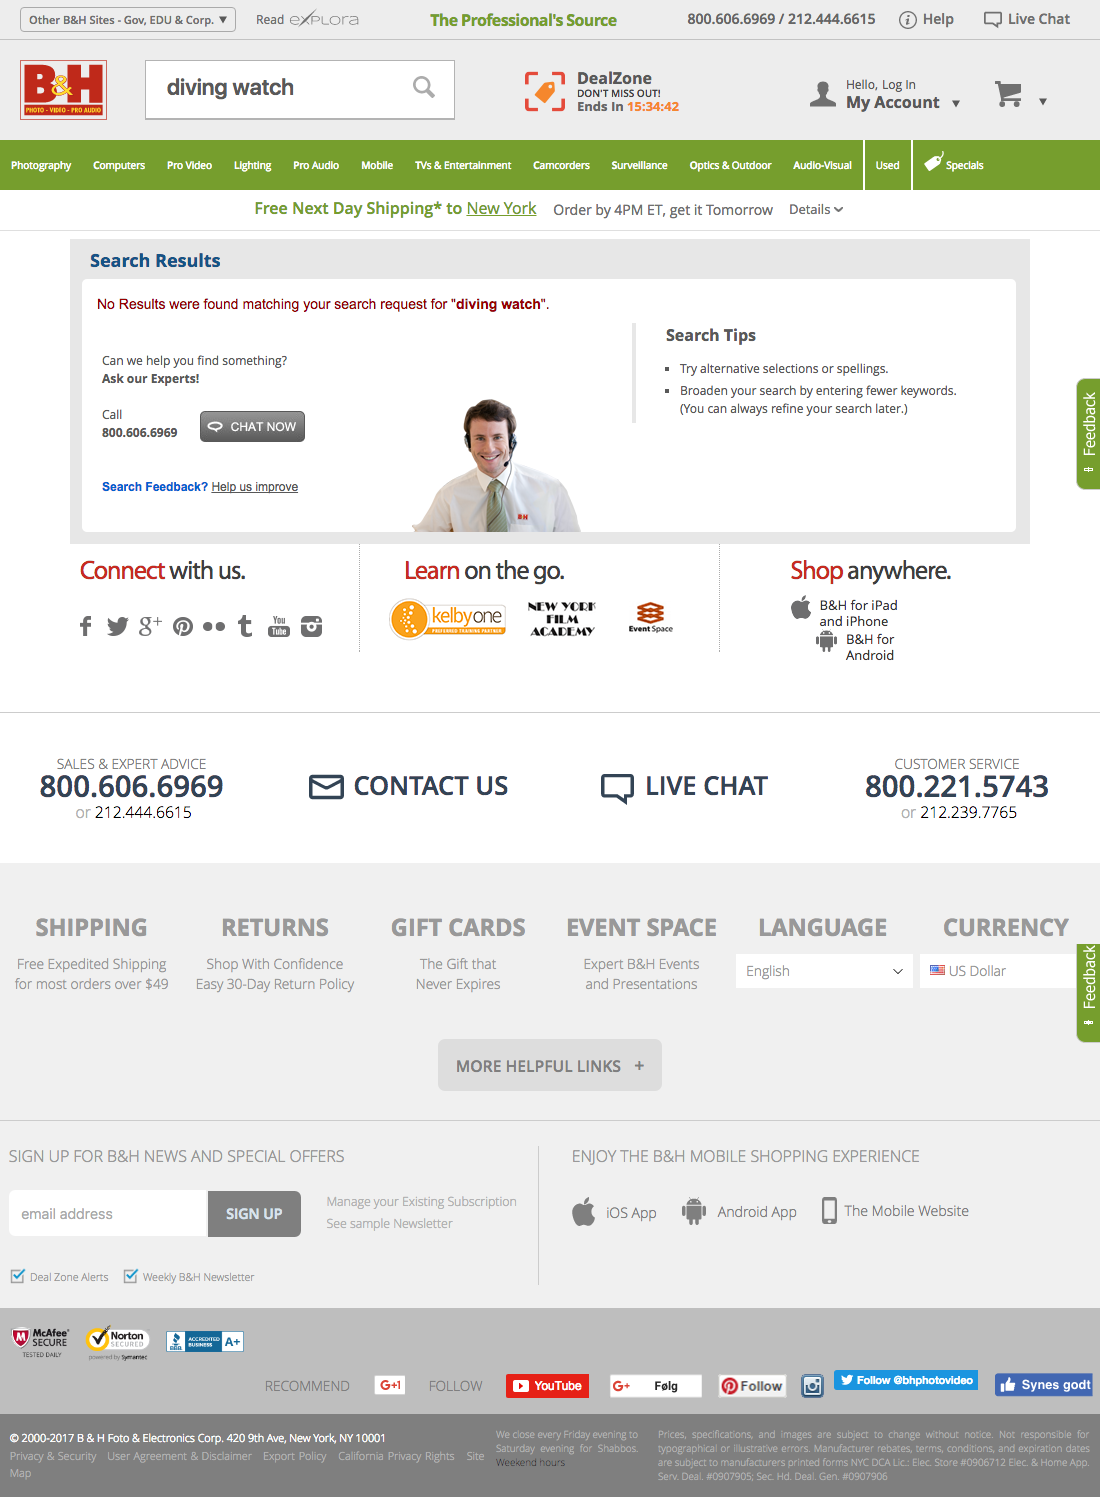The image size is (1100, 1497).
Task: Open the English language dropdown
Action: pyautogui.click(x=824, y=971)
